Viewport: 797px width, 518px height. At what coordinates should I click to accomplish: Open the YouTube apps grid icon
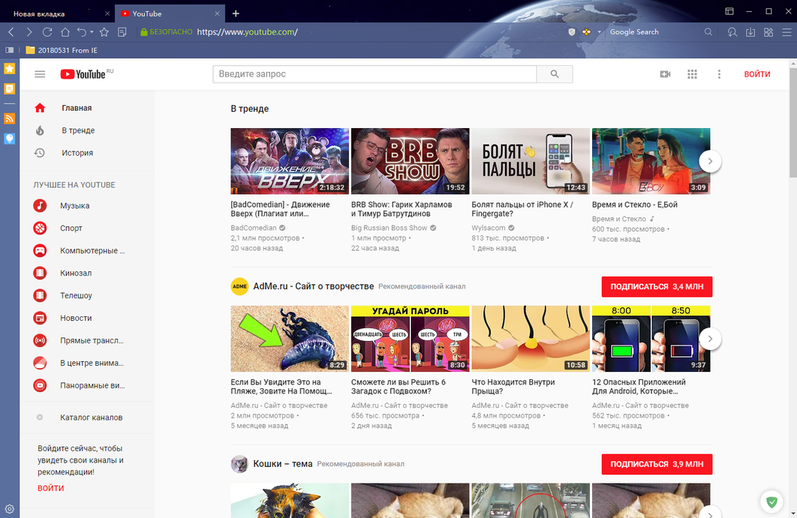coord(692,74)
